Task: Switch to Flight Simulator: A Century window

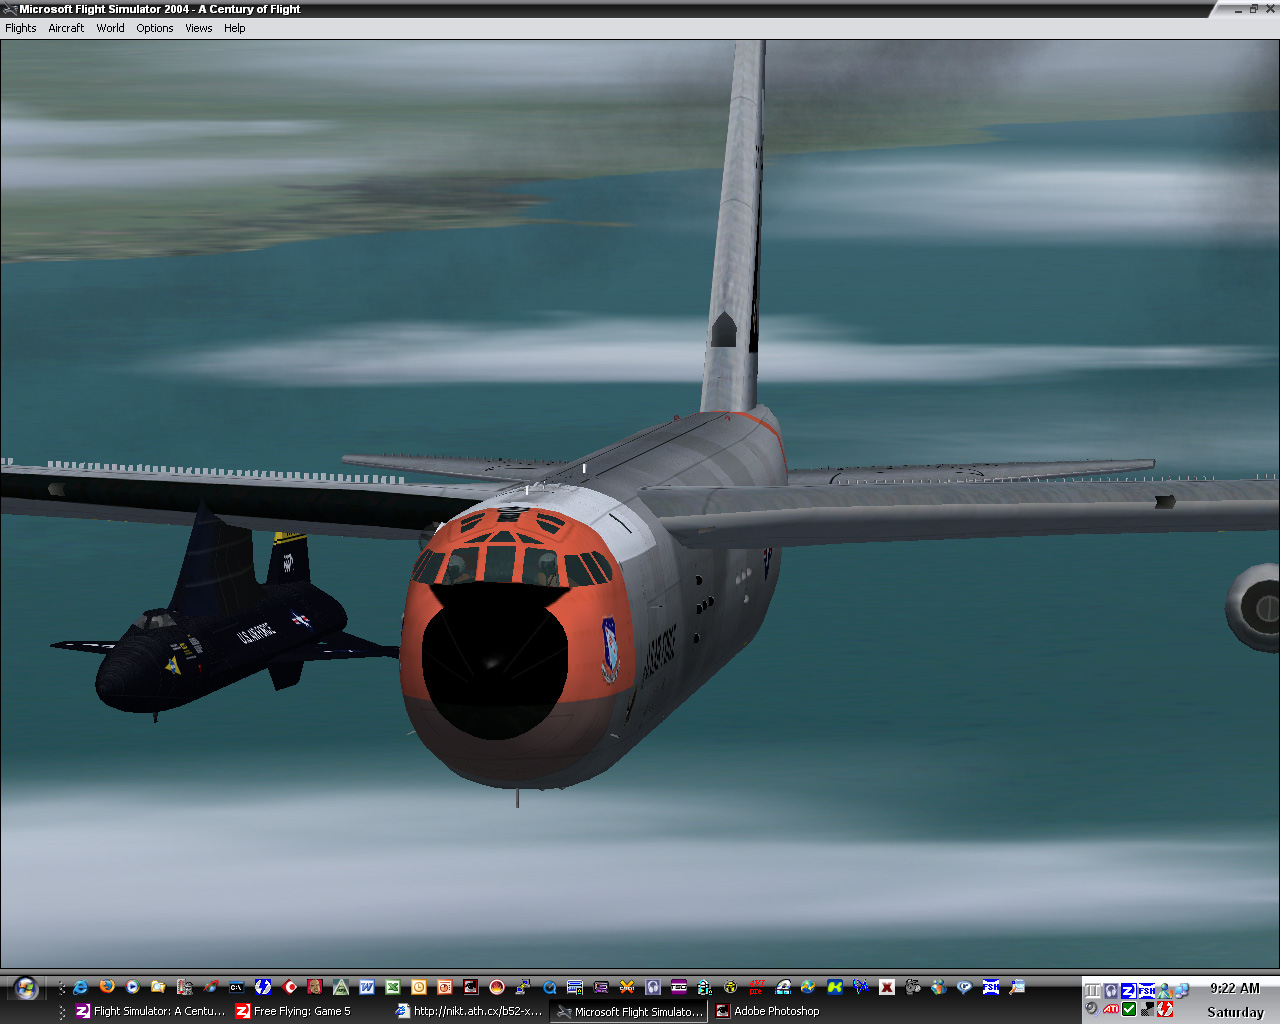Action: click(x=150, y=1011)
